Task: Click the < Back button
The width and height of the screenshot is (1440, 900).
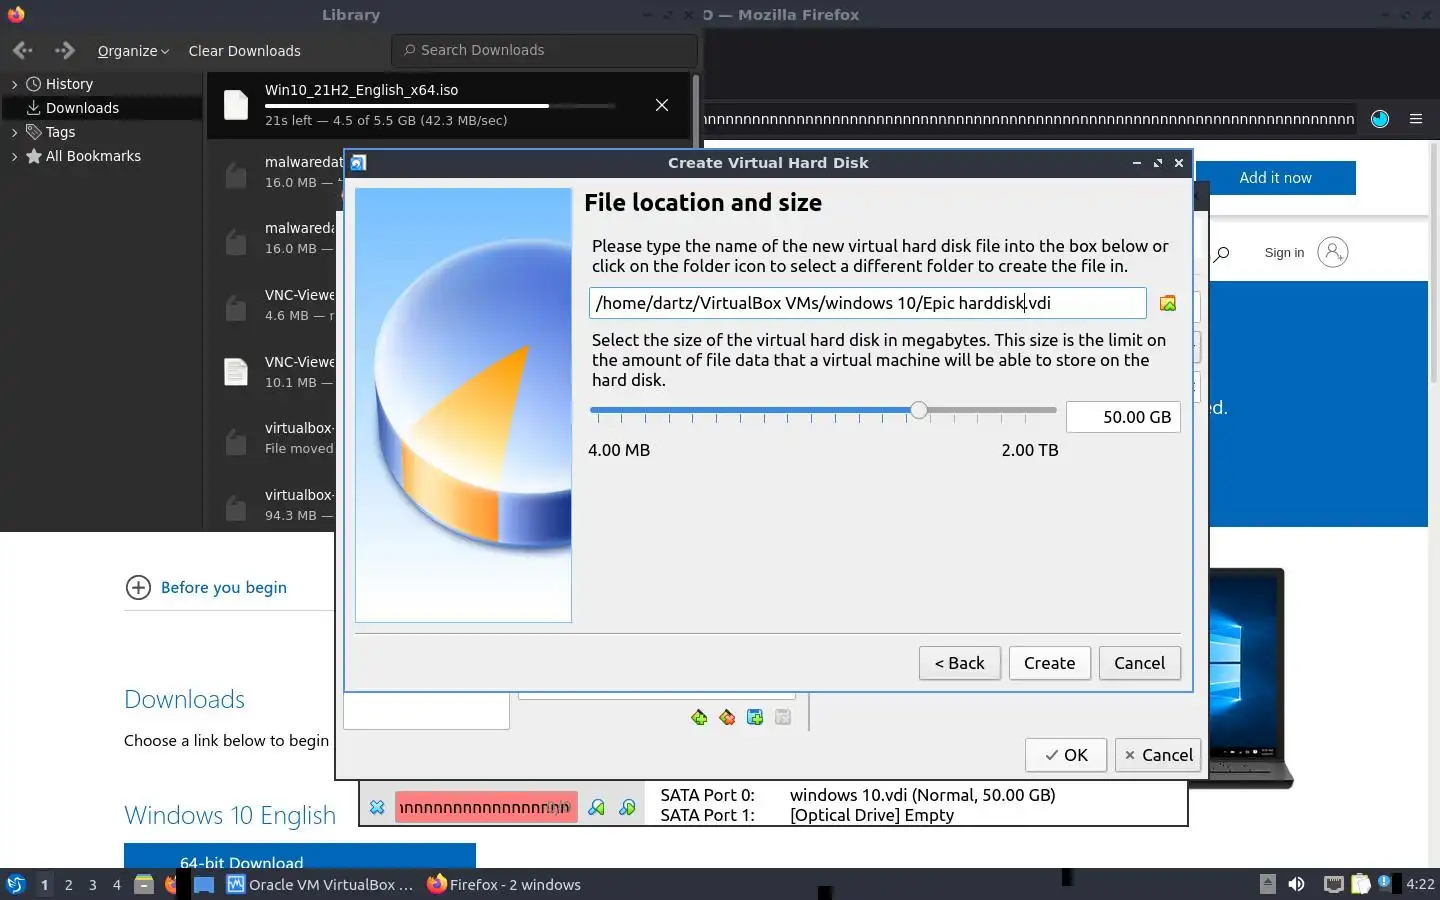Action: tap(960, 663)
